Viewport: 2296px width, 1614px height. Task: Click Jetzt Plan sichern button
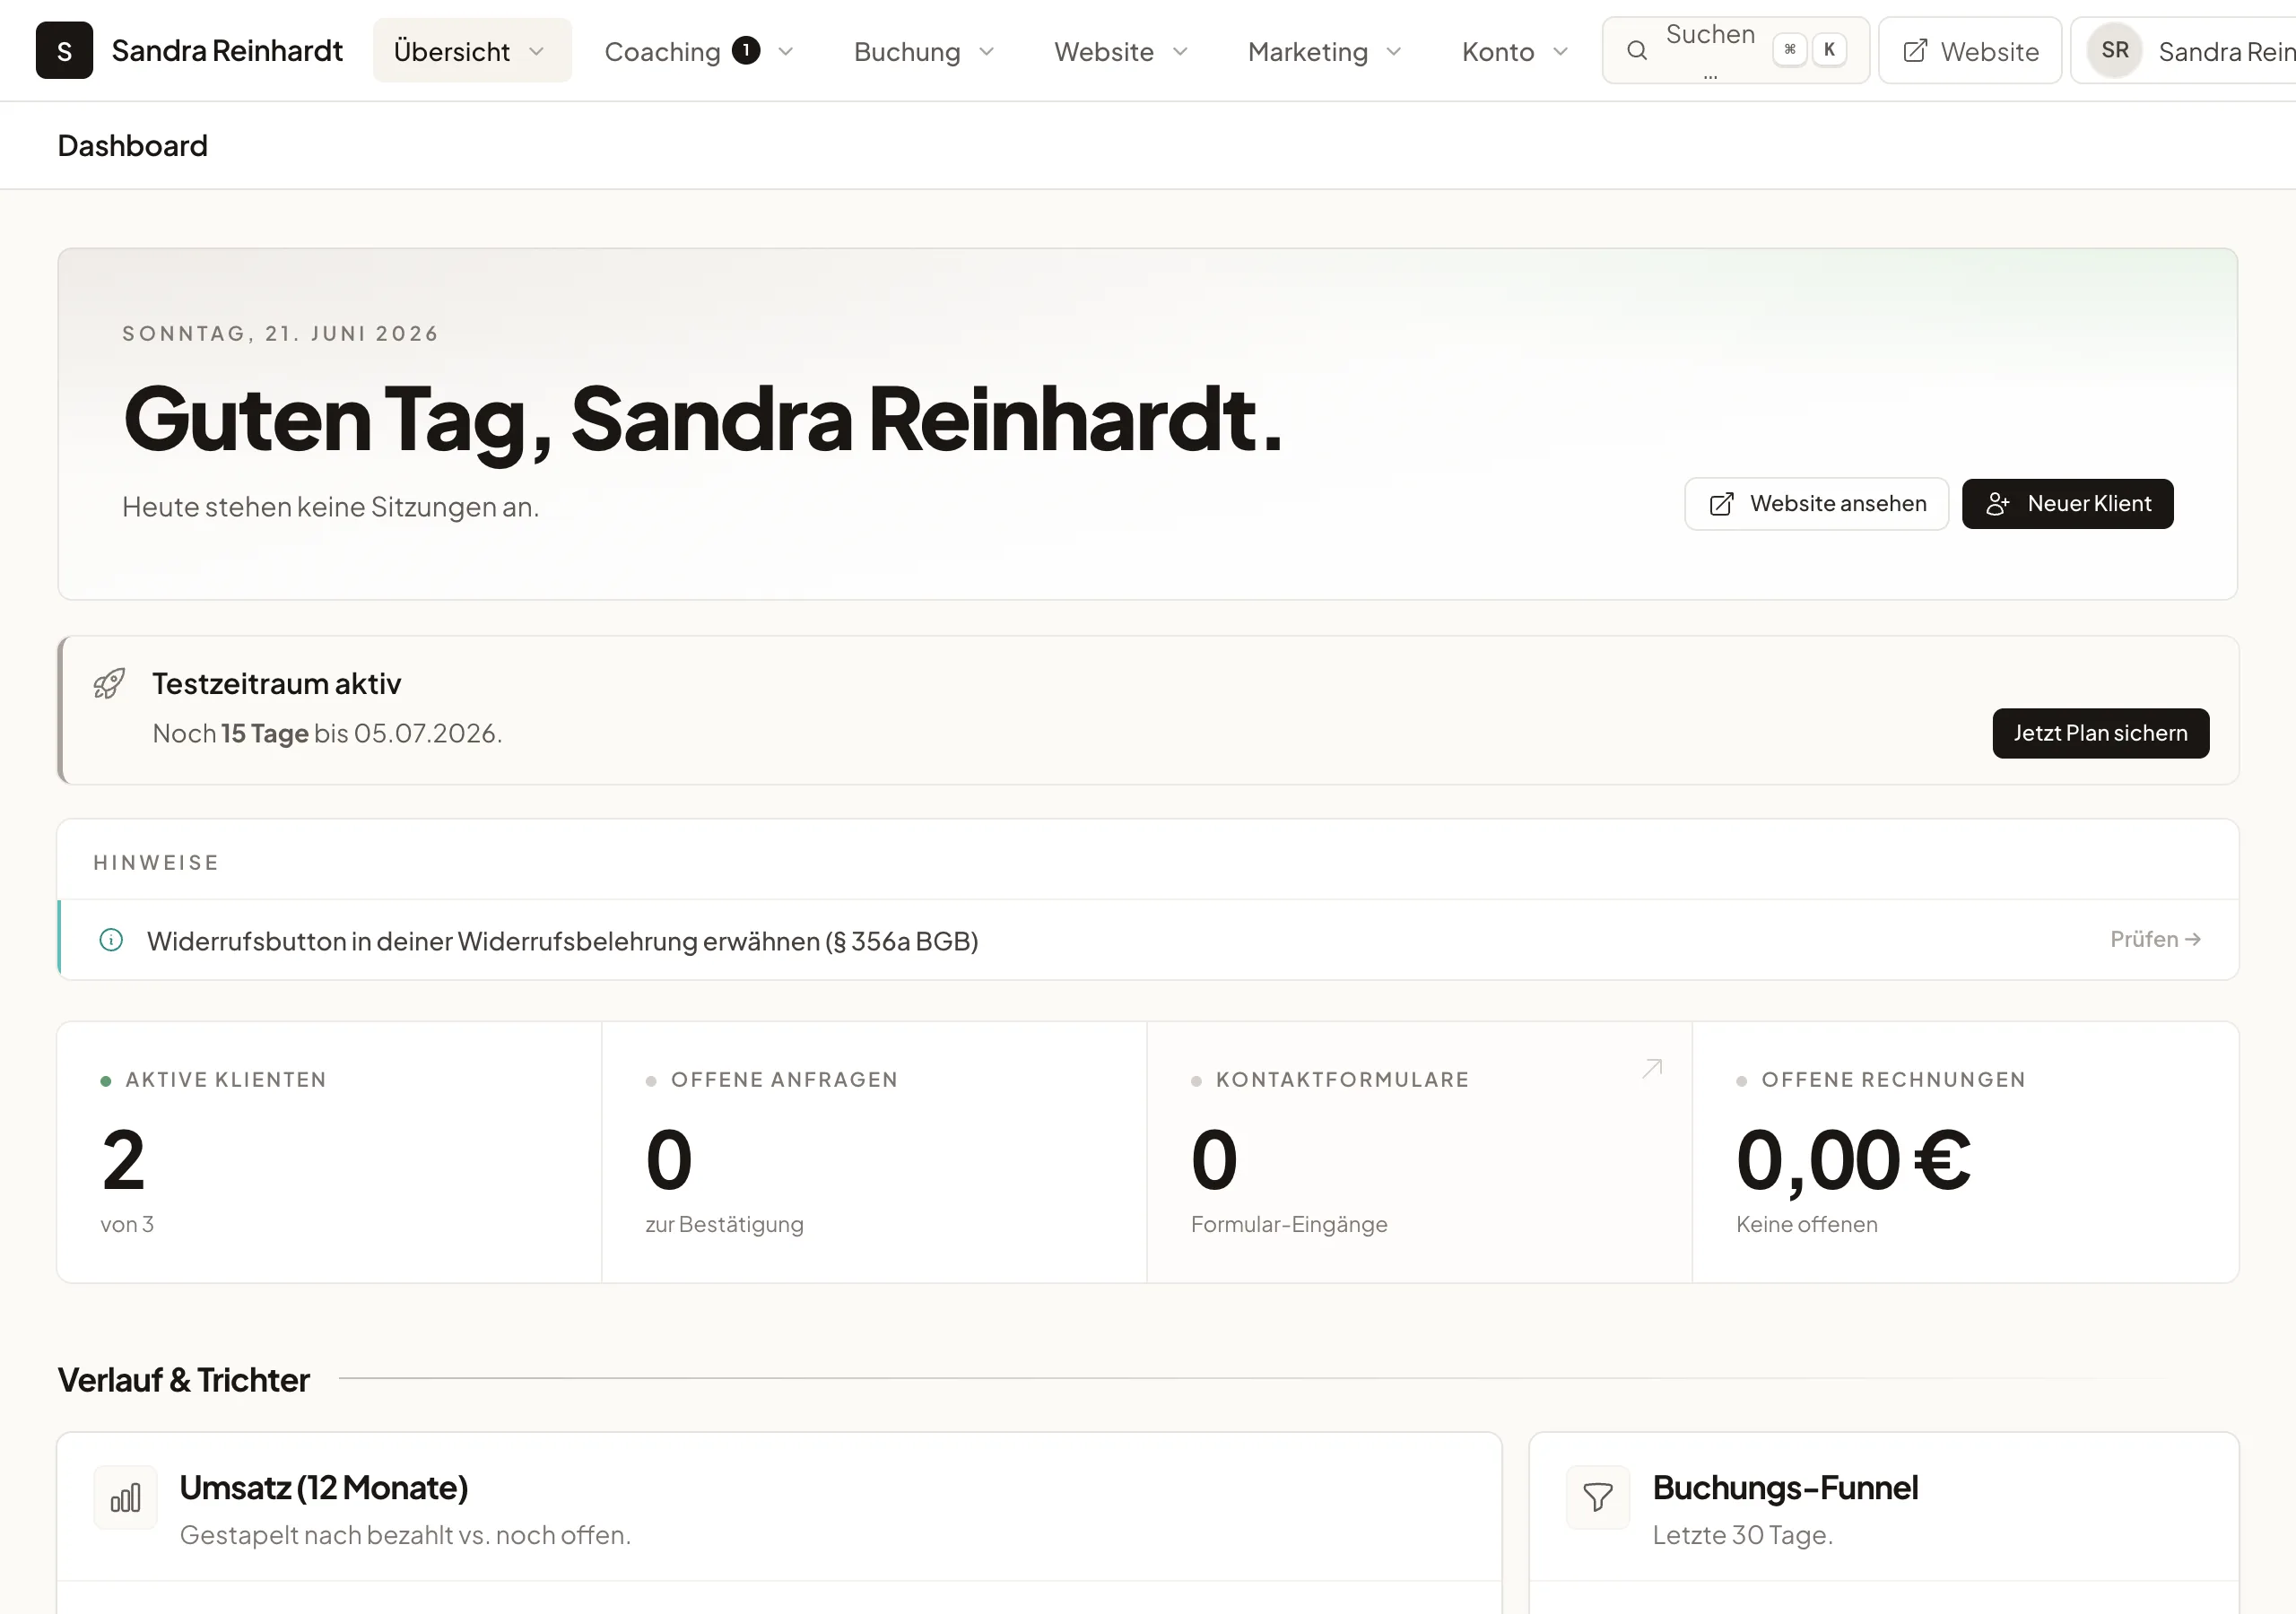pos(2100,733)
